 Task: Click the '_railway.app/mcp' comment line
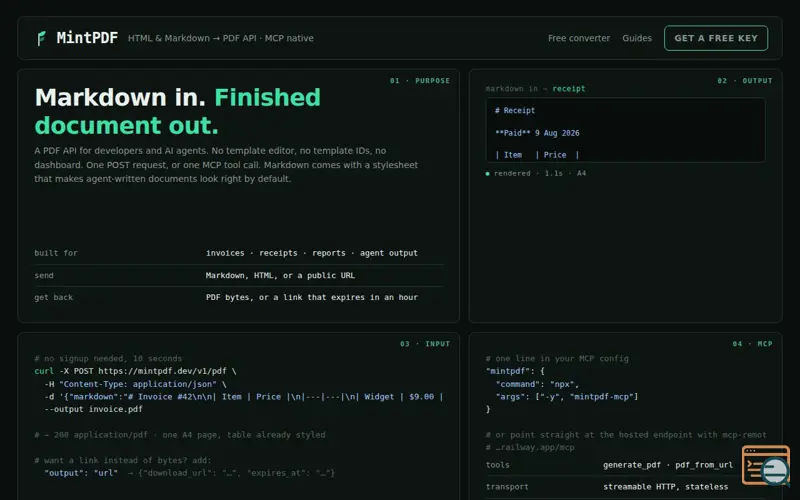pyautogui.click(x=530, y=447)
